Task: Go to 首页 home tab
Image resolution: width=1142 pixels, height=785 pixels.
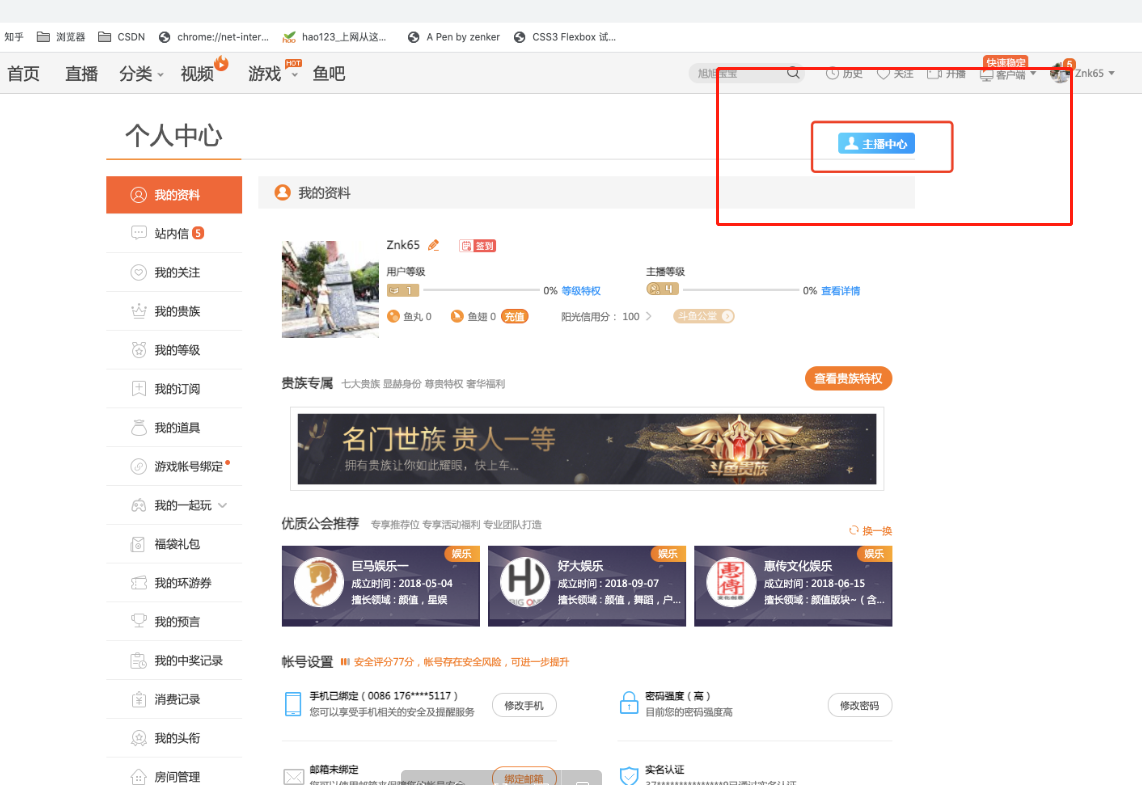Action: (23, 74)
